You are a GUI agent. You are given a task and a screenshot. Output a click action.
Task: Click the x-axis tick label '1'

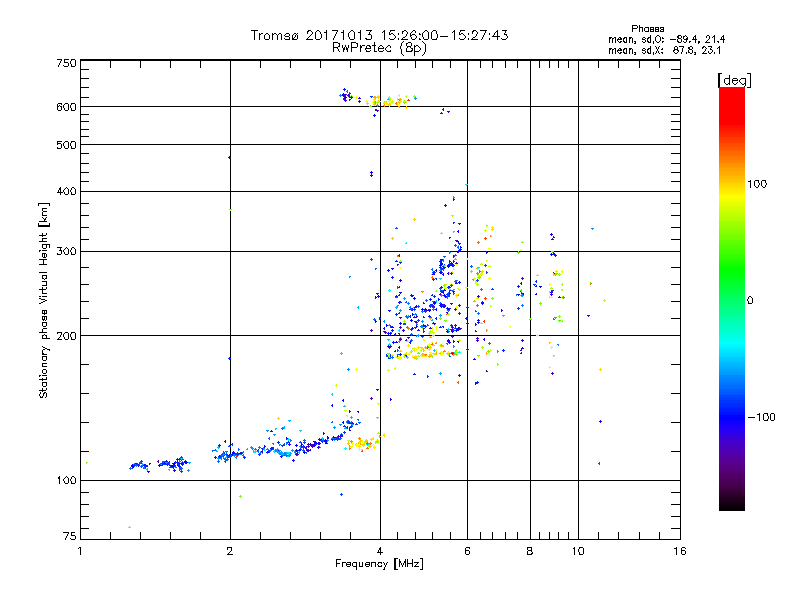[80, 551]
